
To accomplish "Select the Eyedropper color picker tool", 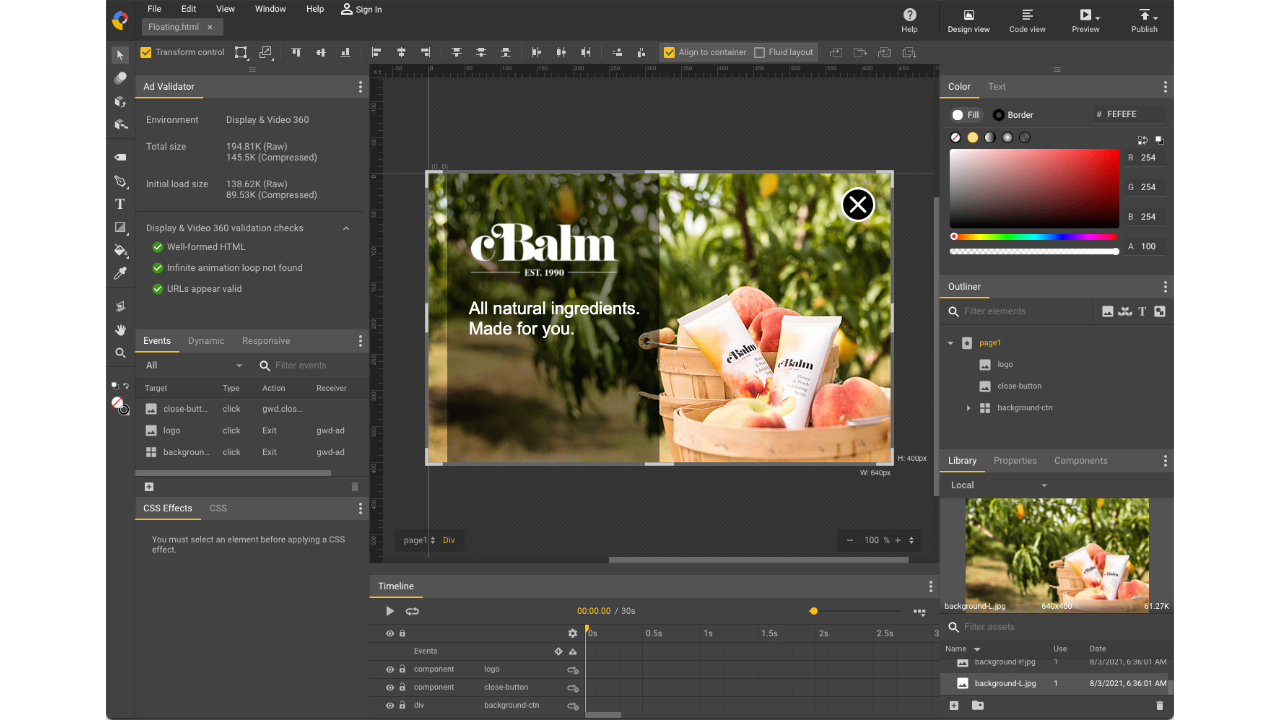I will 120,273.
